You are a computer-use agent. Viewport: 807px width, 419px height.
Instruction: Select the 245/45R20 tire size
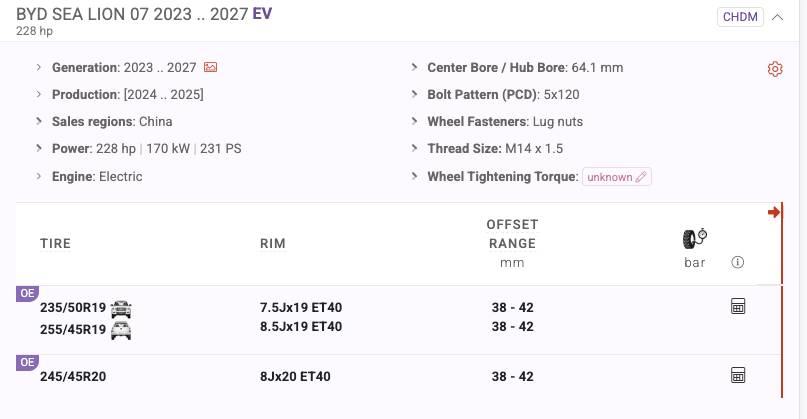[75, 377]
